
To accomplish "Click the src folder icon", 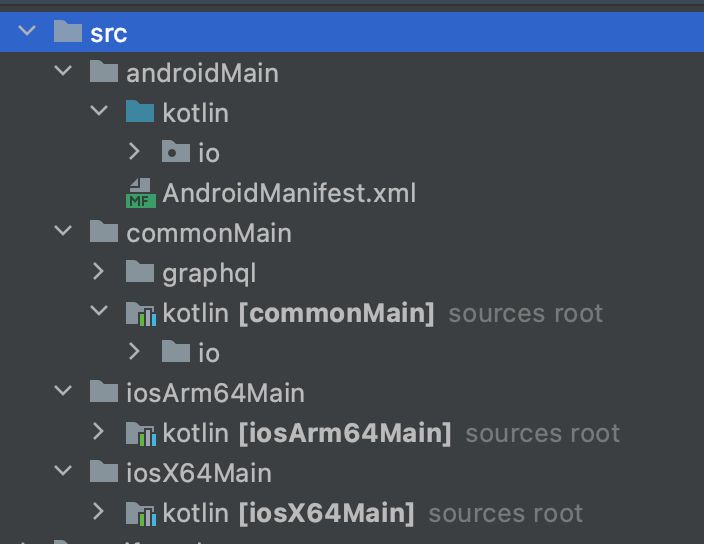I will tap(67, 31).
